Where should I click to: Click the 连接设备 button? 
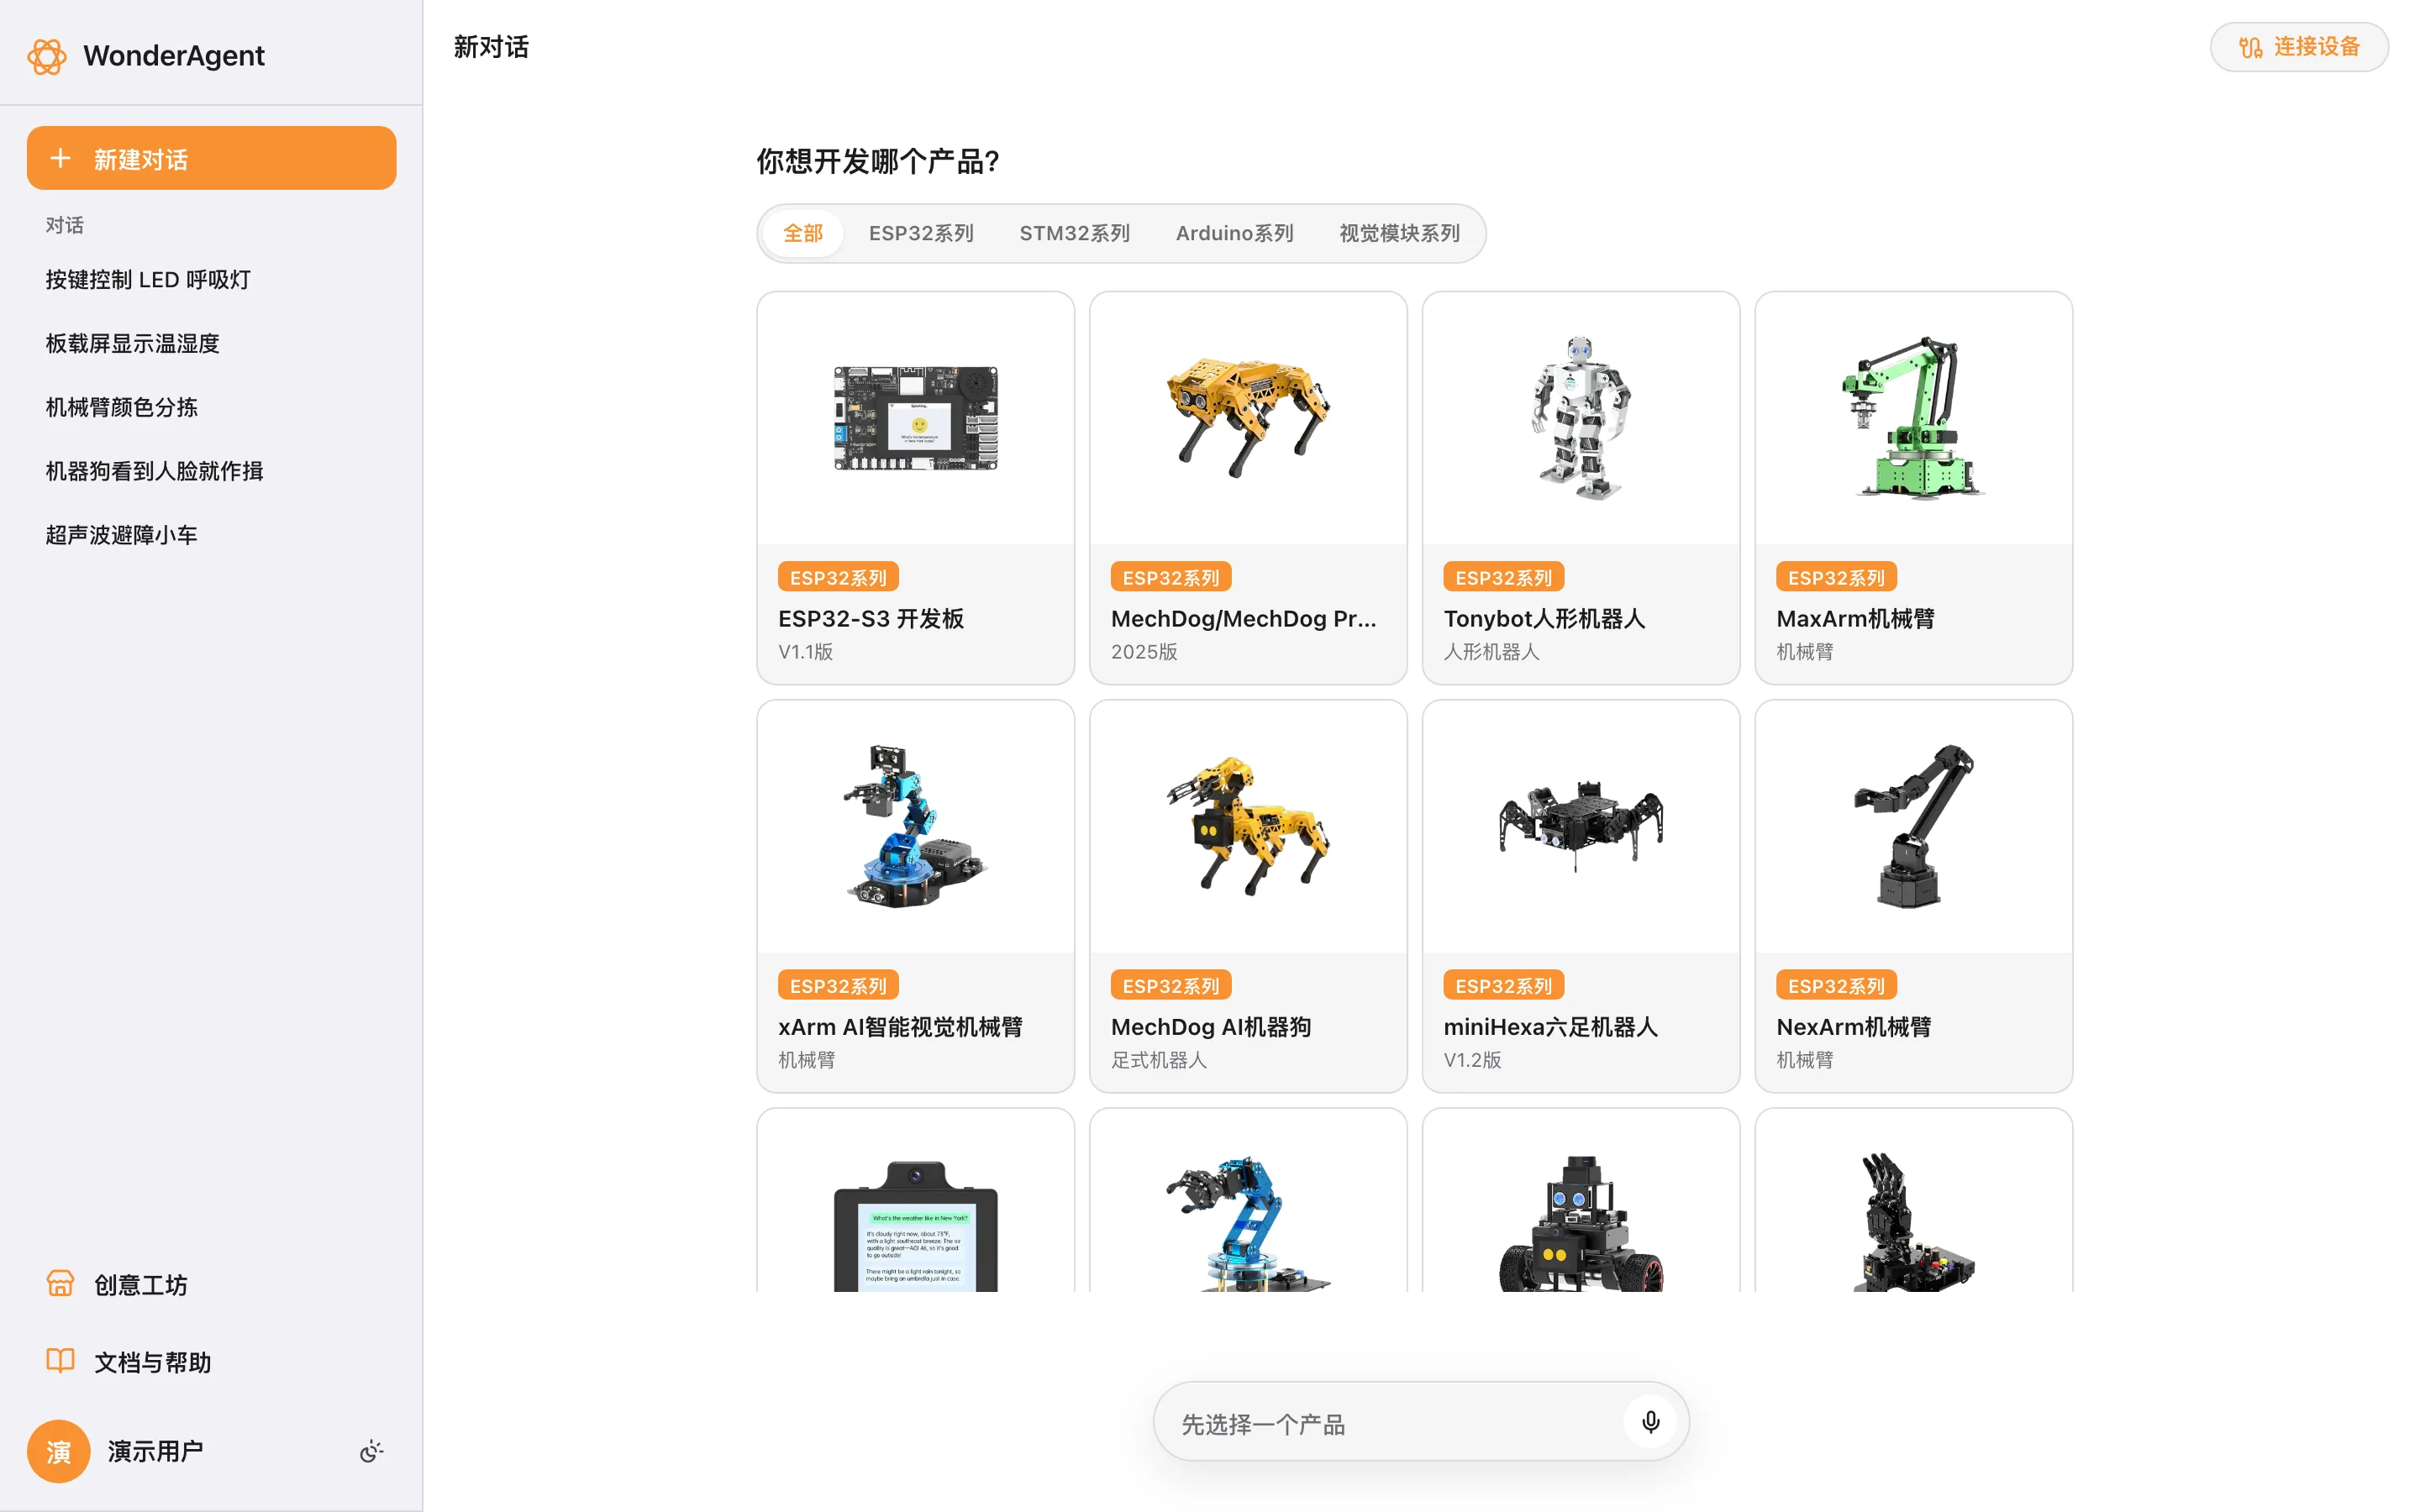[x=2299, y=47]
